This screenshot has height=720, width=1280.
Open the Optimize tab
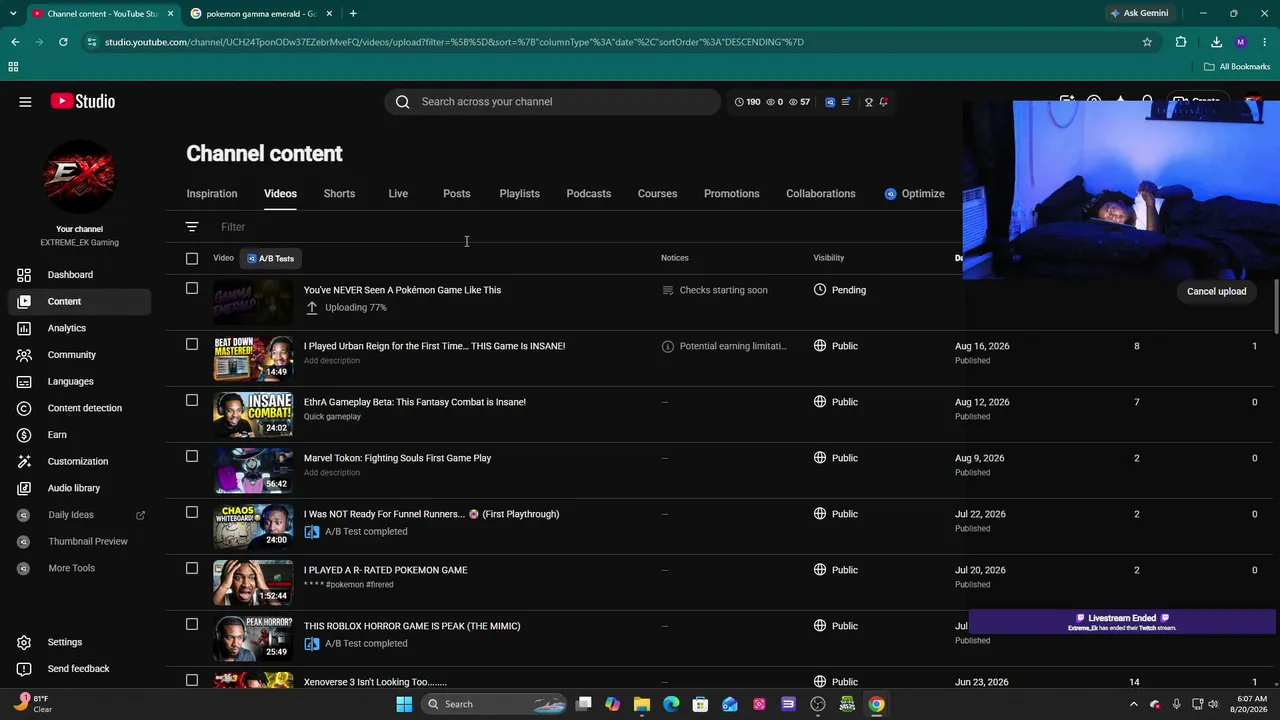(x=914, y=194)
